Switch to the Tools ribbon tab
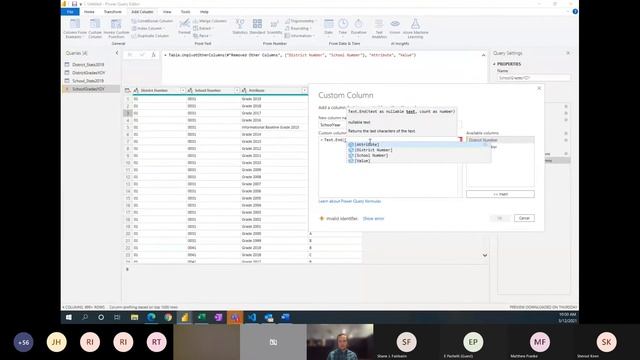The height and width of the screenshot is (360, 640). (185, 12)
